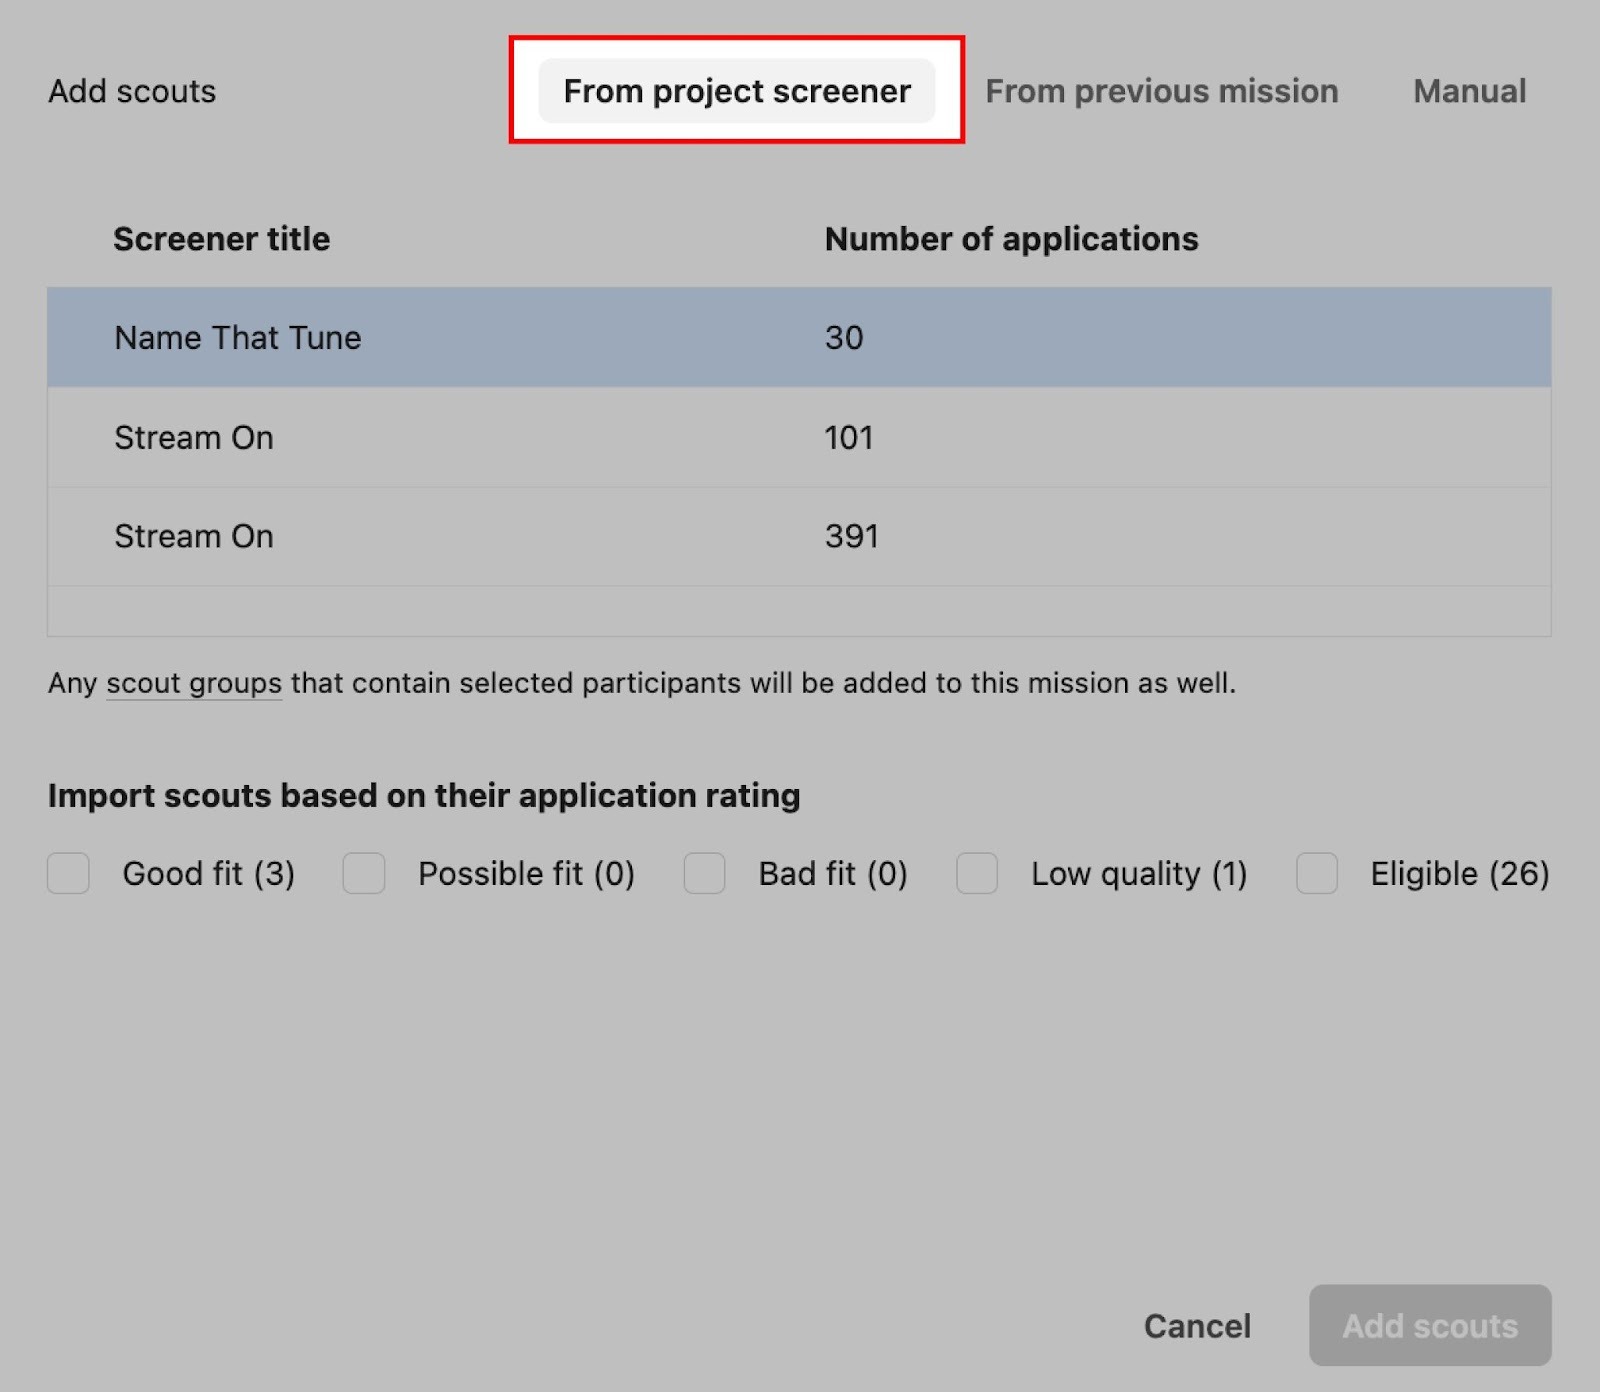Click the note about selected participants
This screenshot has height=1392, width=1600.
tap(760, 683)
